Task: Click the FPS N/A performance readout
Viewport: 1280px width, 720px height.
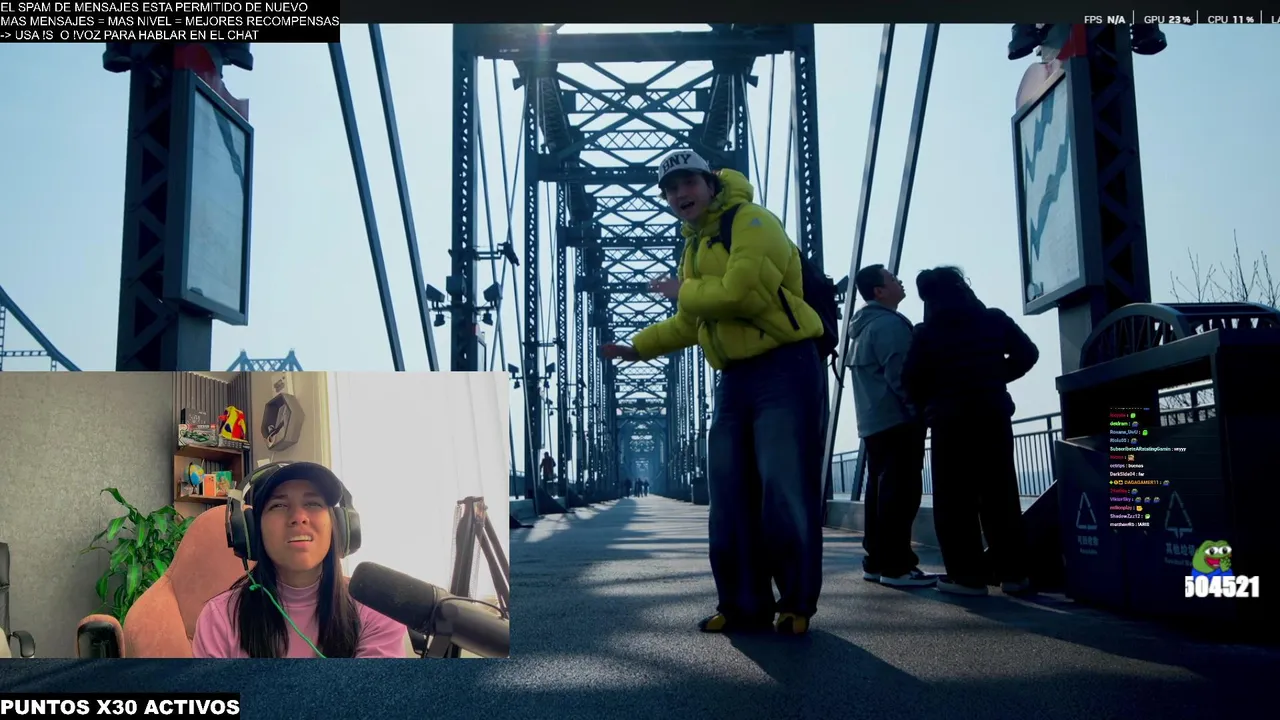Action: coord(1104,20)
